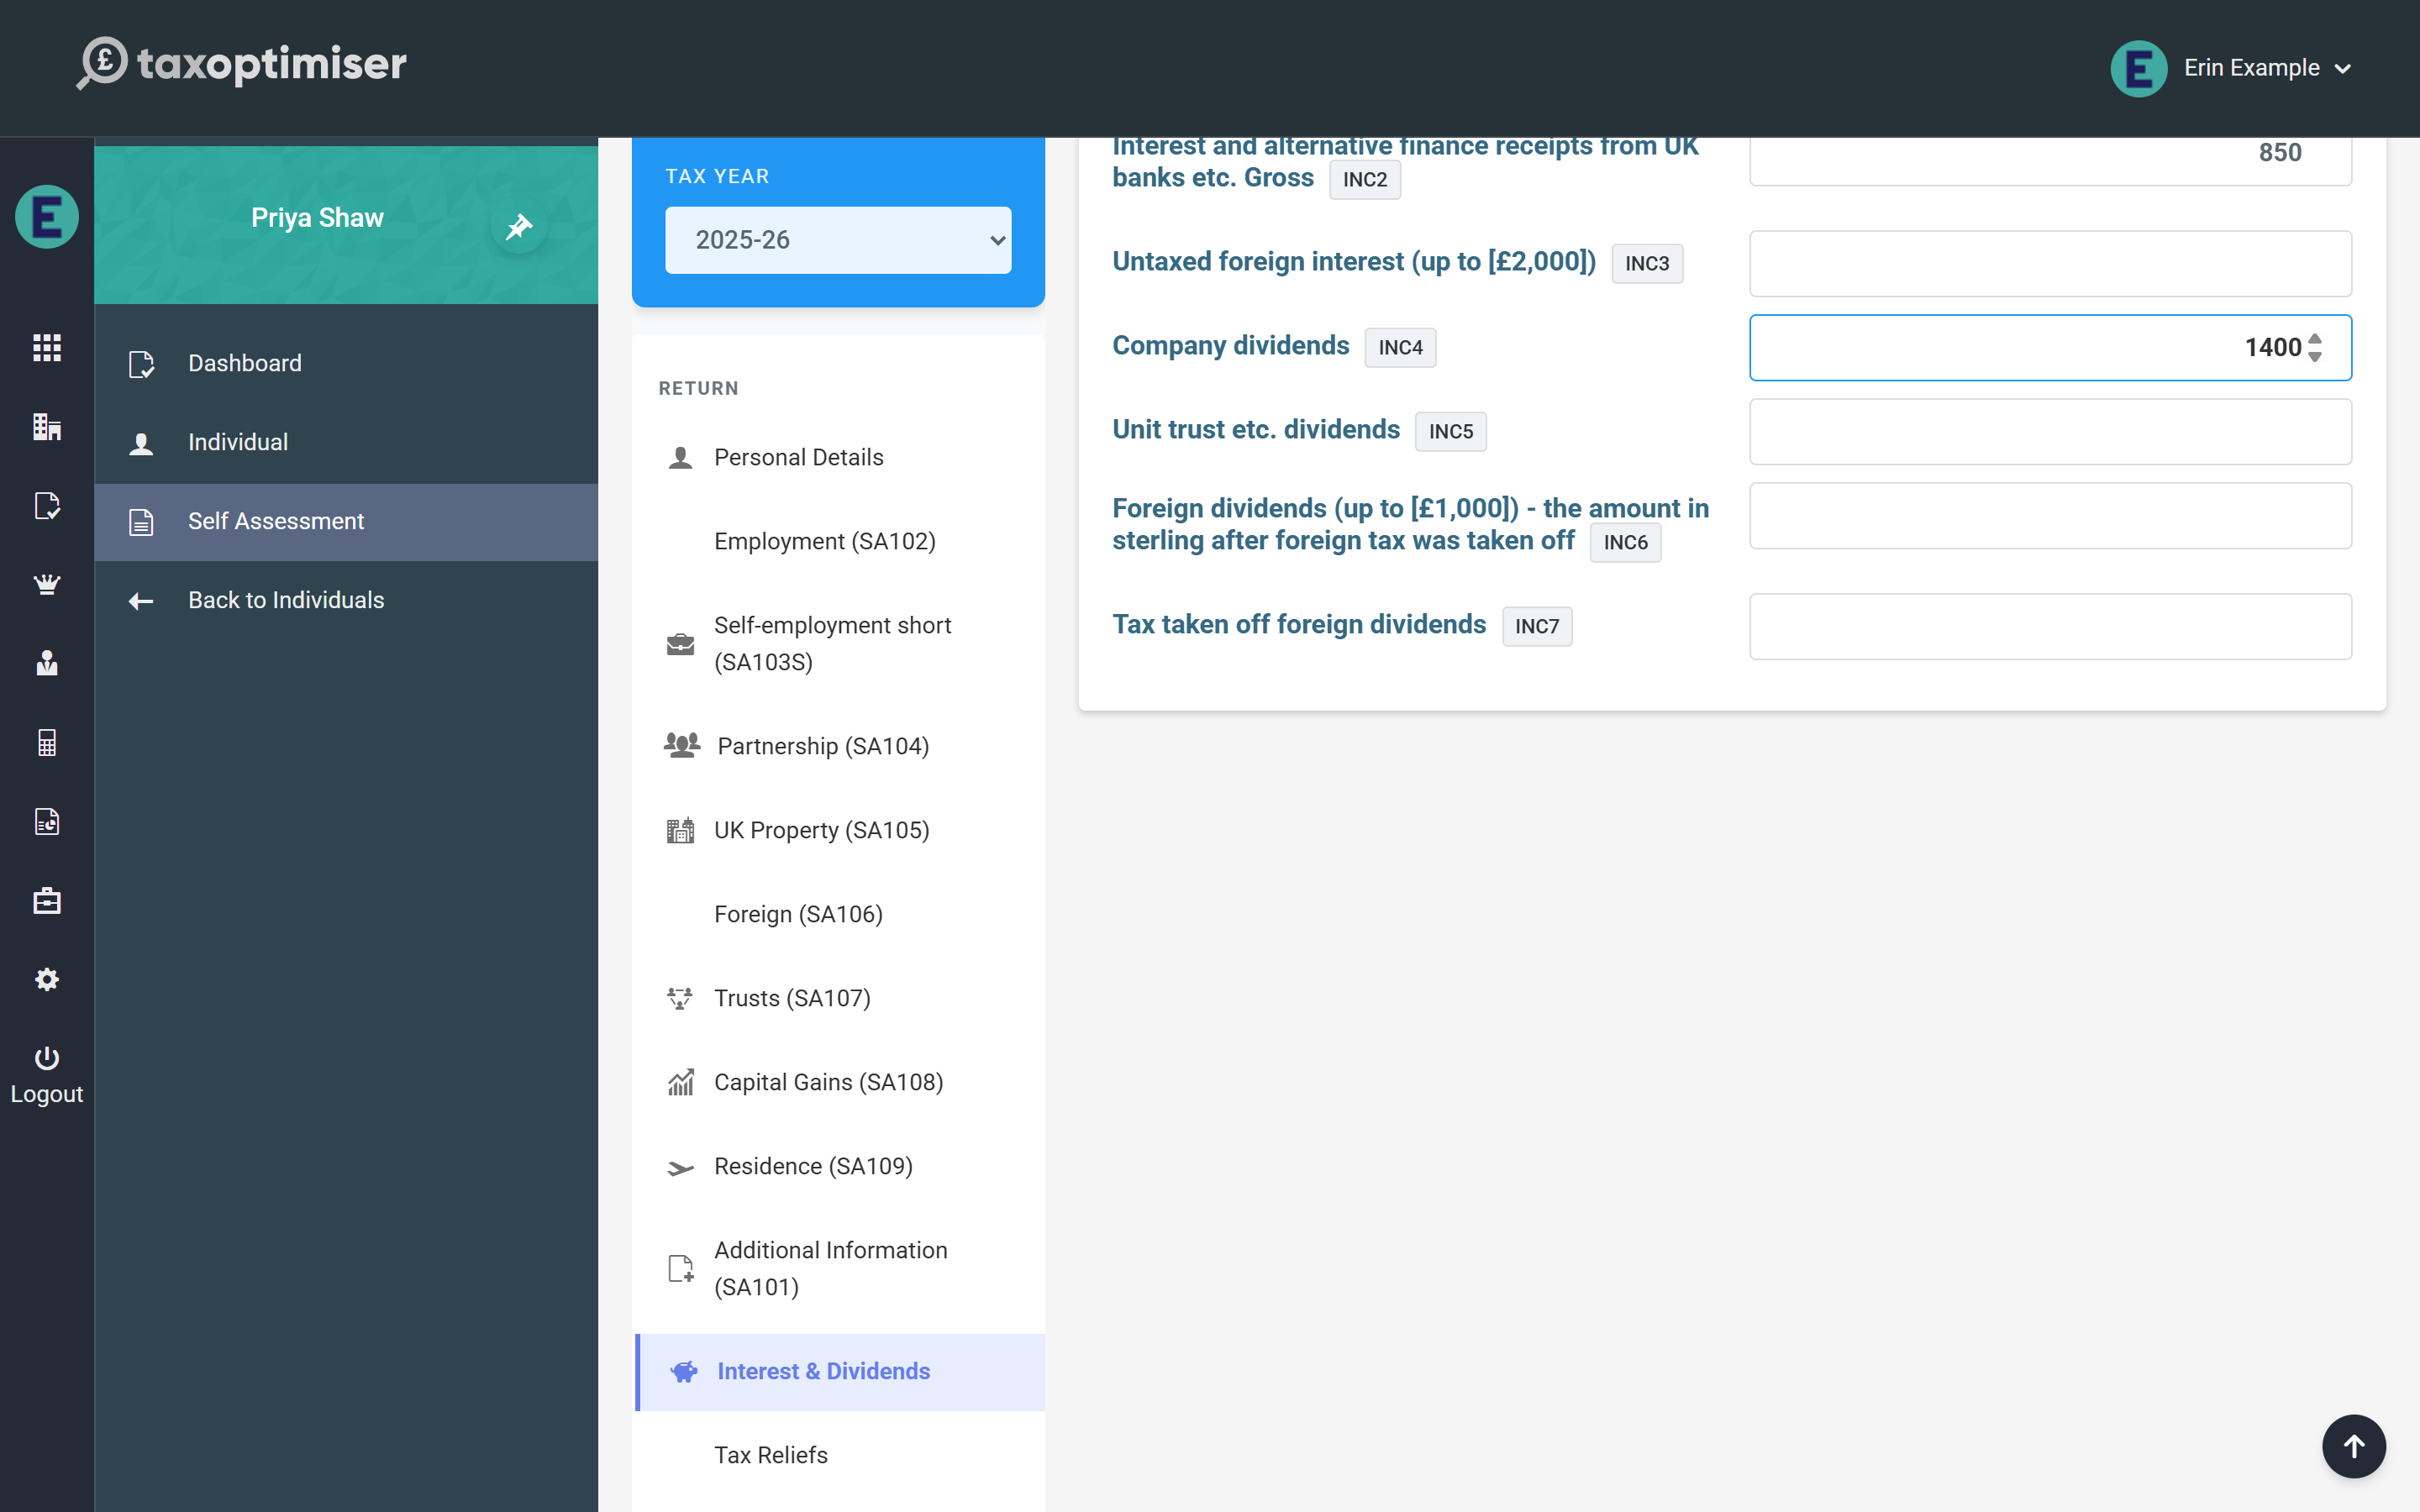The image size is (2420, 1512).
Task: Click the person-with-tie icon in the rail
Action: 47,664
